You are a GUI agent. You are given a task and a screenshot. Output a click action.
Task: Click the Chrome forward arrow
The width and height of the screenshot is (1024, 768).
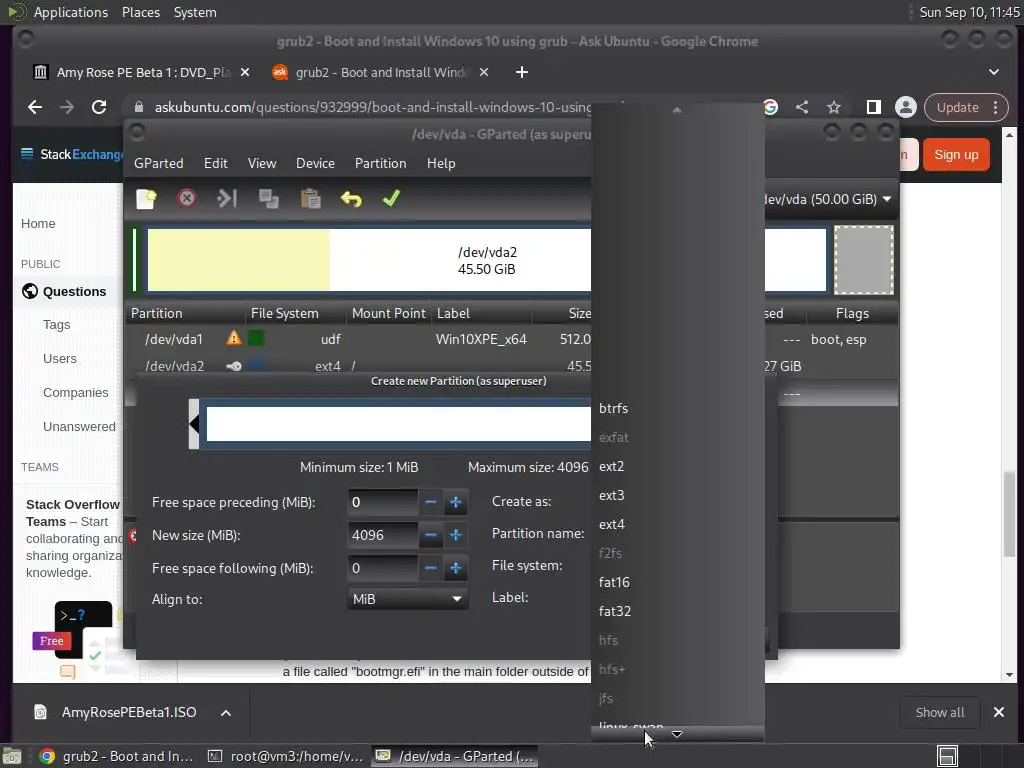[67, 107]
